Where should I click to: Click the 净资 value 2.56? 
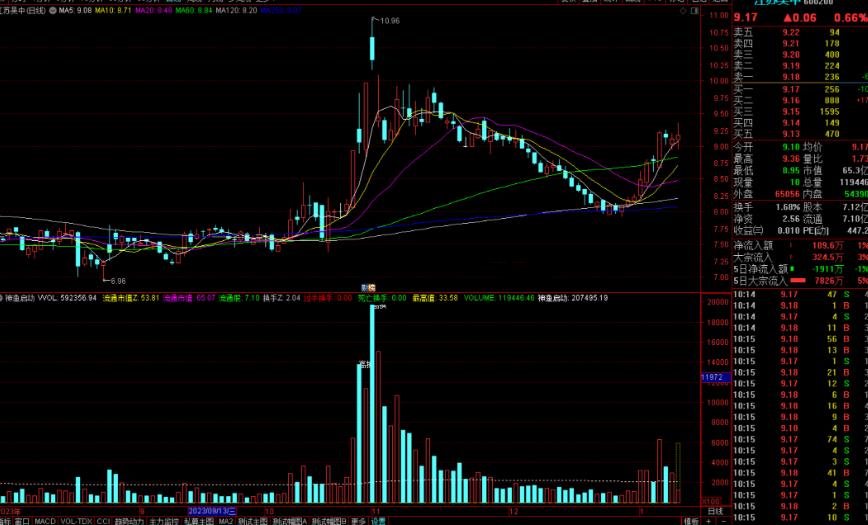791,219
